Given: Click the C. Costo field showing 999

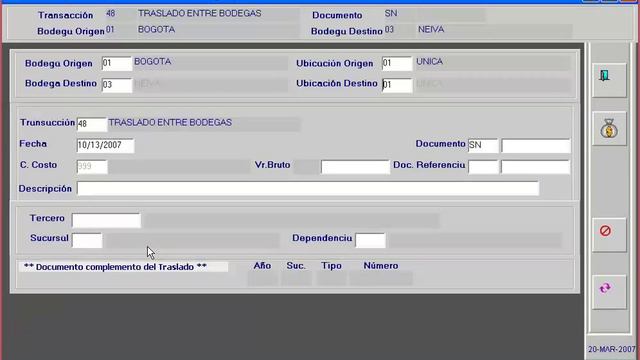Looking at the screenshot, I should [x=92, y=167].
